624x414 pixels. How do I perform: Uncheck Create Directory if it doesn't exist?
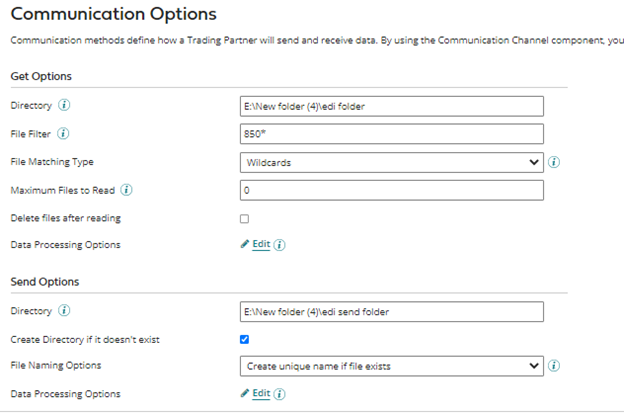(x=245, y=339)
